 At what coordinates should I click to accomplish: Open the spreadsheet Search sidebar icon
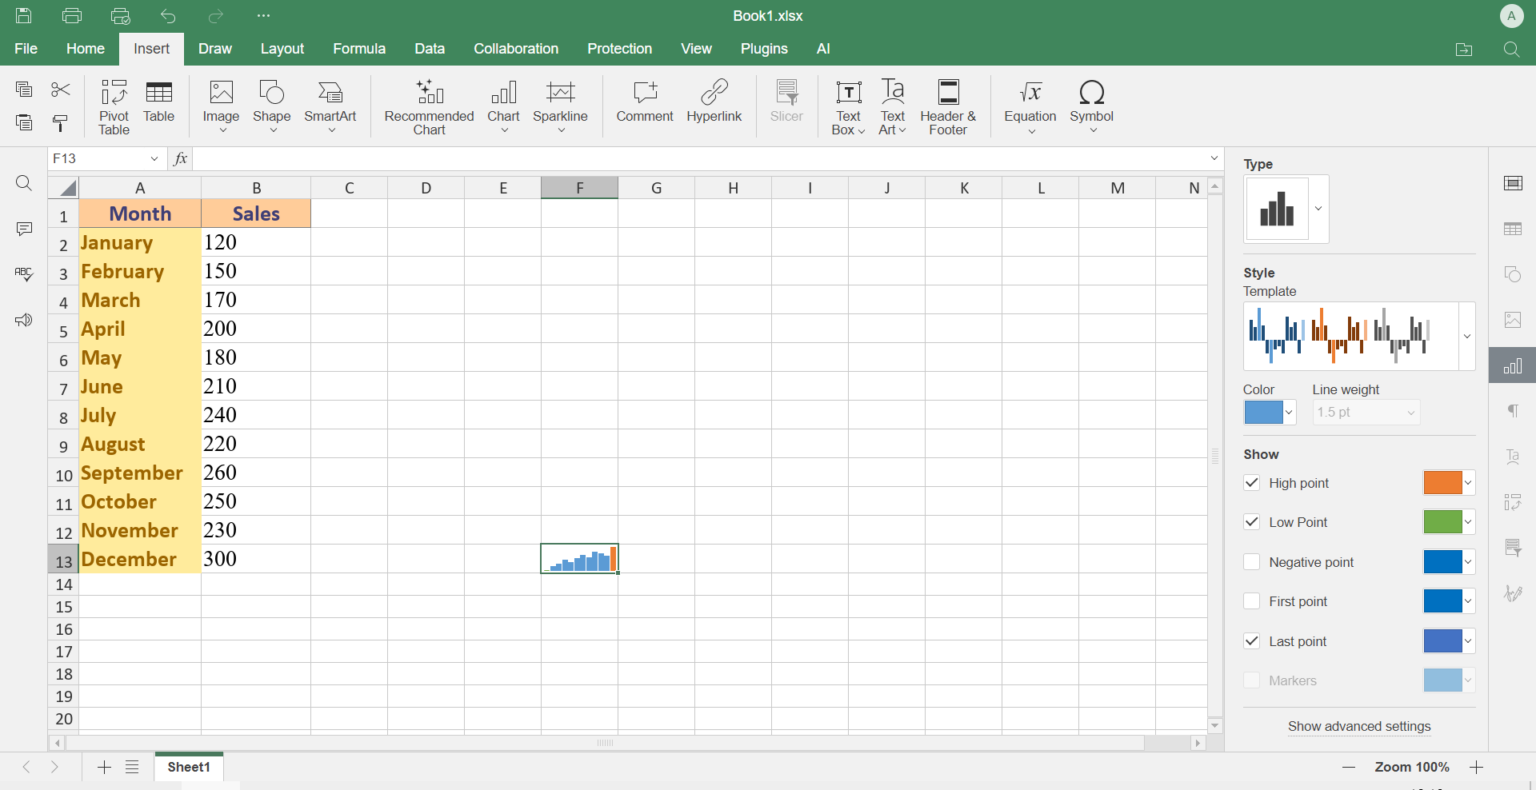click(x=22, y=183)
